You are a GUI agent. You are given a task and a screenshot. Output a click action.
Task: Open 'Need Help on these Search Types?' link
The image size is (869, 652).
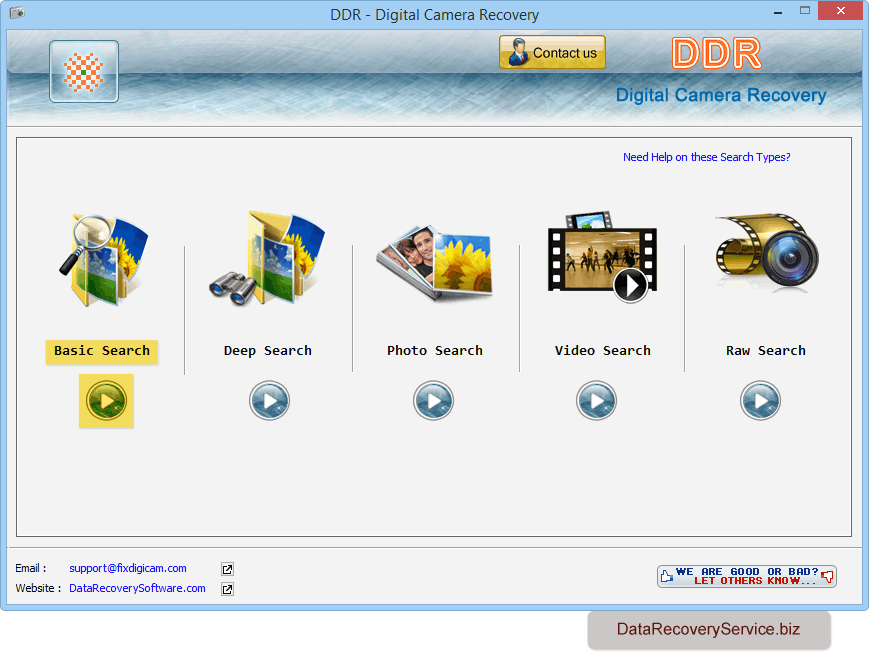point(707,157)
